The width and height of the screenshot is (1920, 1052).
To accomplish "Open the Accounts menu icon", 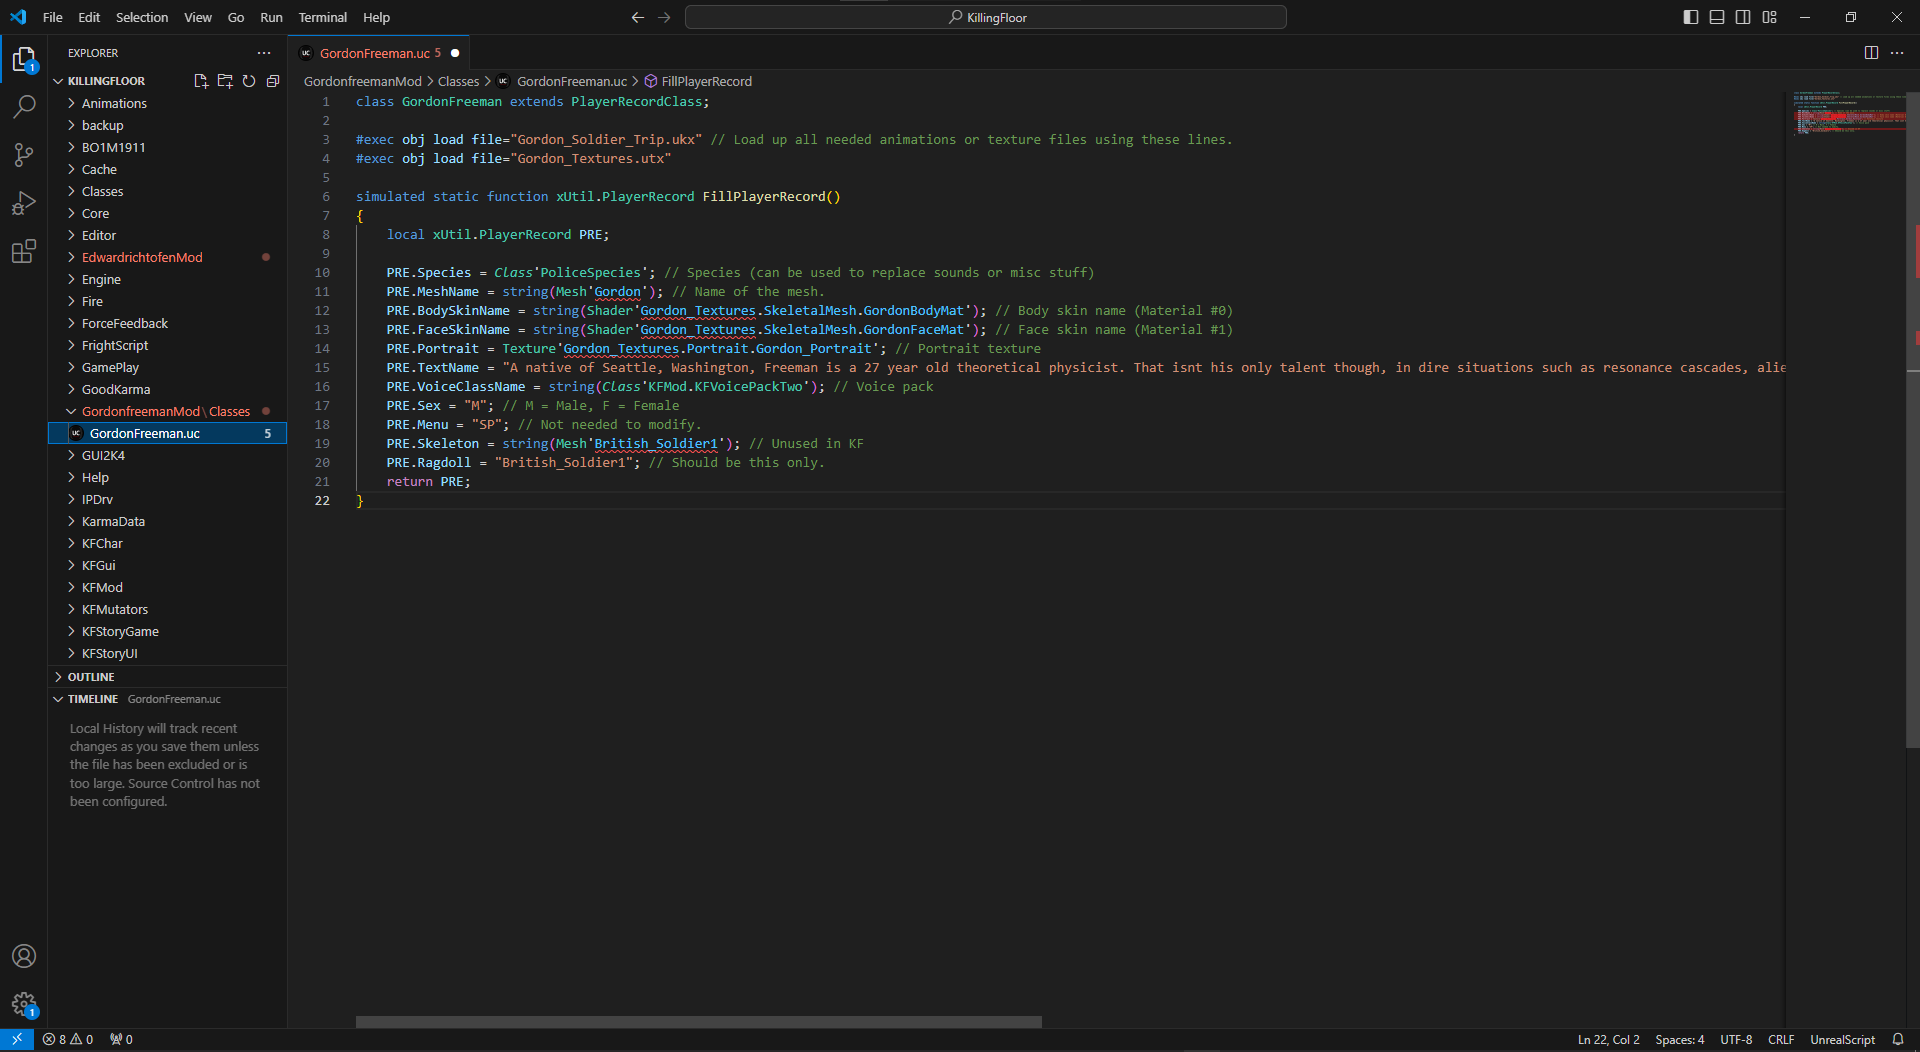I will tap(24, 956).
